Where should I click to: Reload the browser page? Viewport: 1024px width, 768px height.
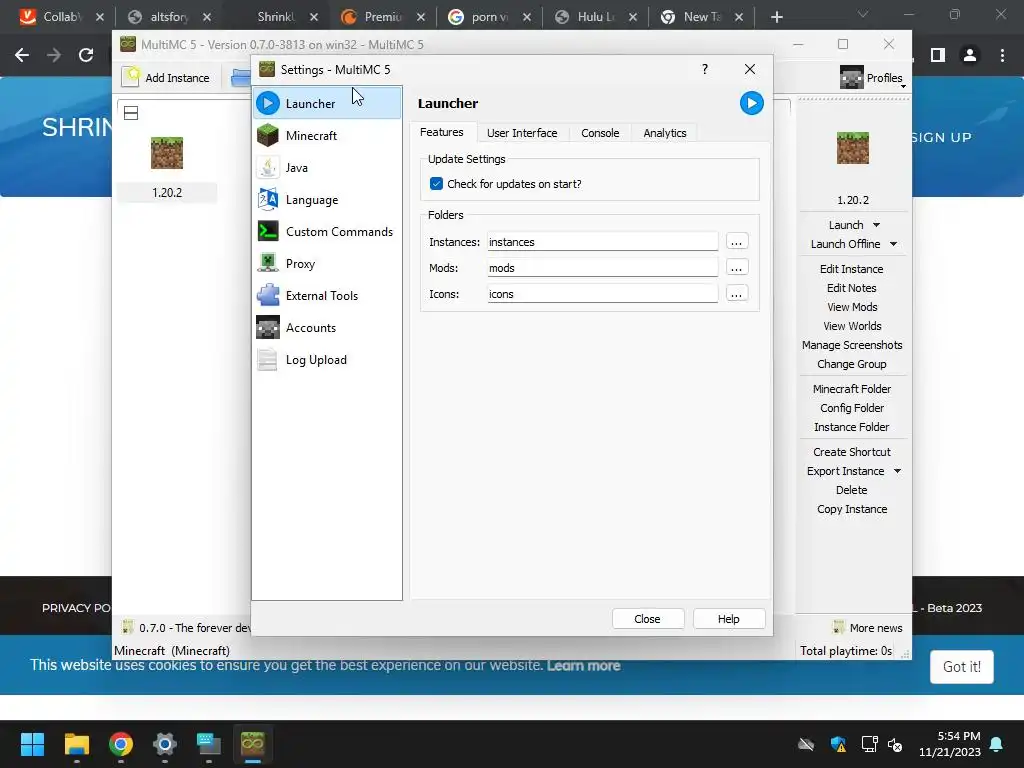click(x=86, y=56)
